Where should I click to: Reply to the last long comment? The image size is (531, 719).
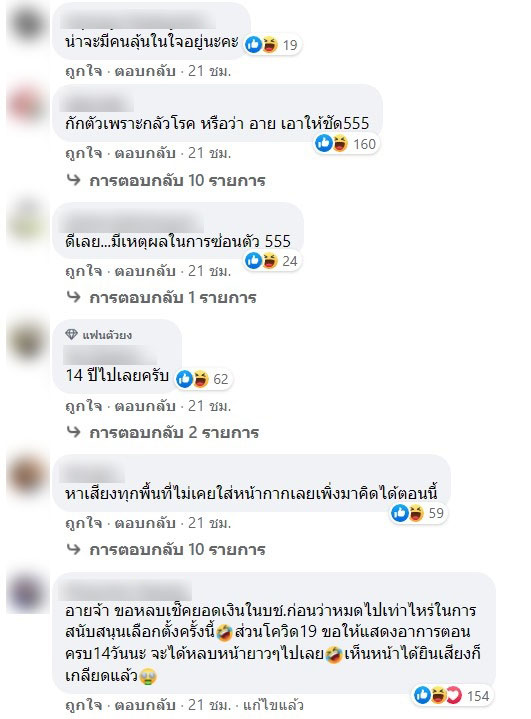click(145, 705)
